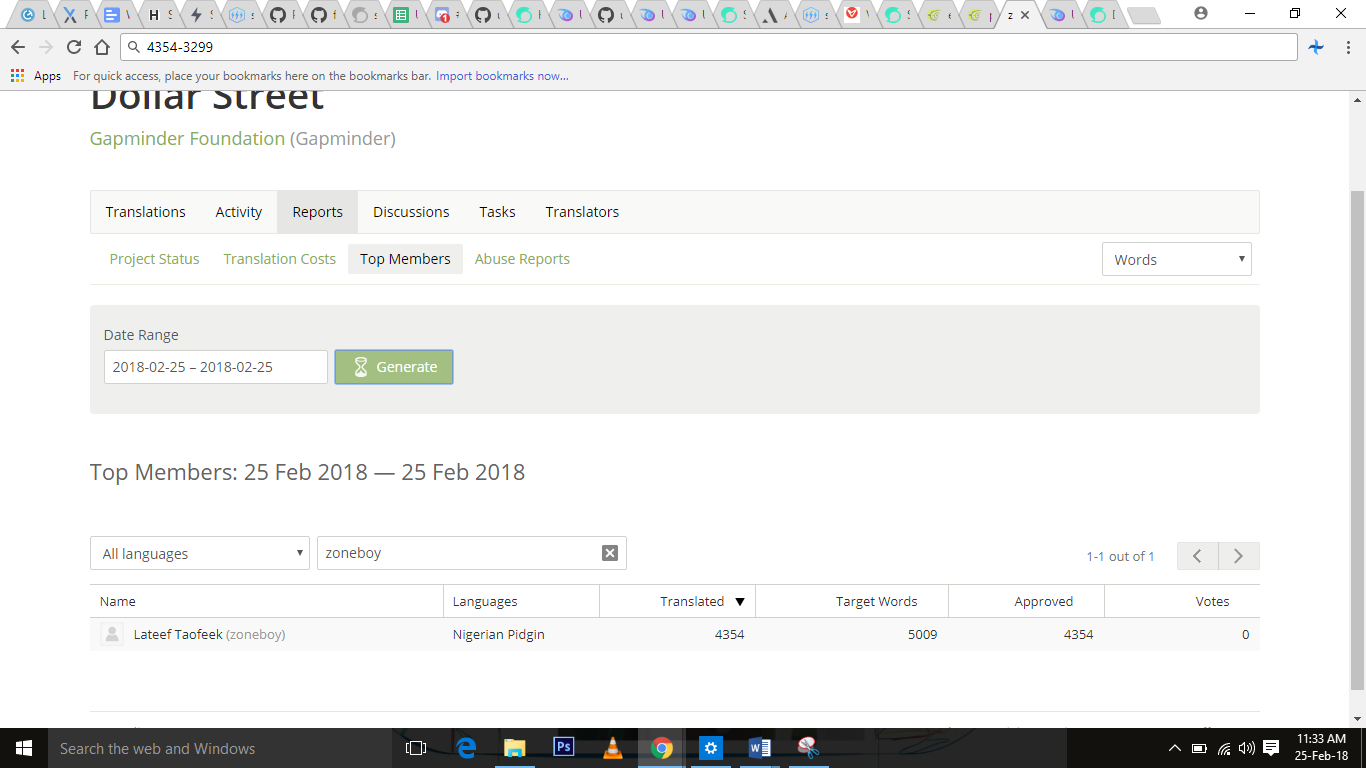Click the '1-1 out of 1' pagination text
This screenshot has height=768, width=1366.
(1120, 556)
